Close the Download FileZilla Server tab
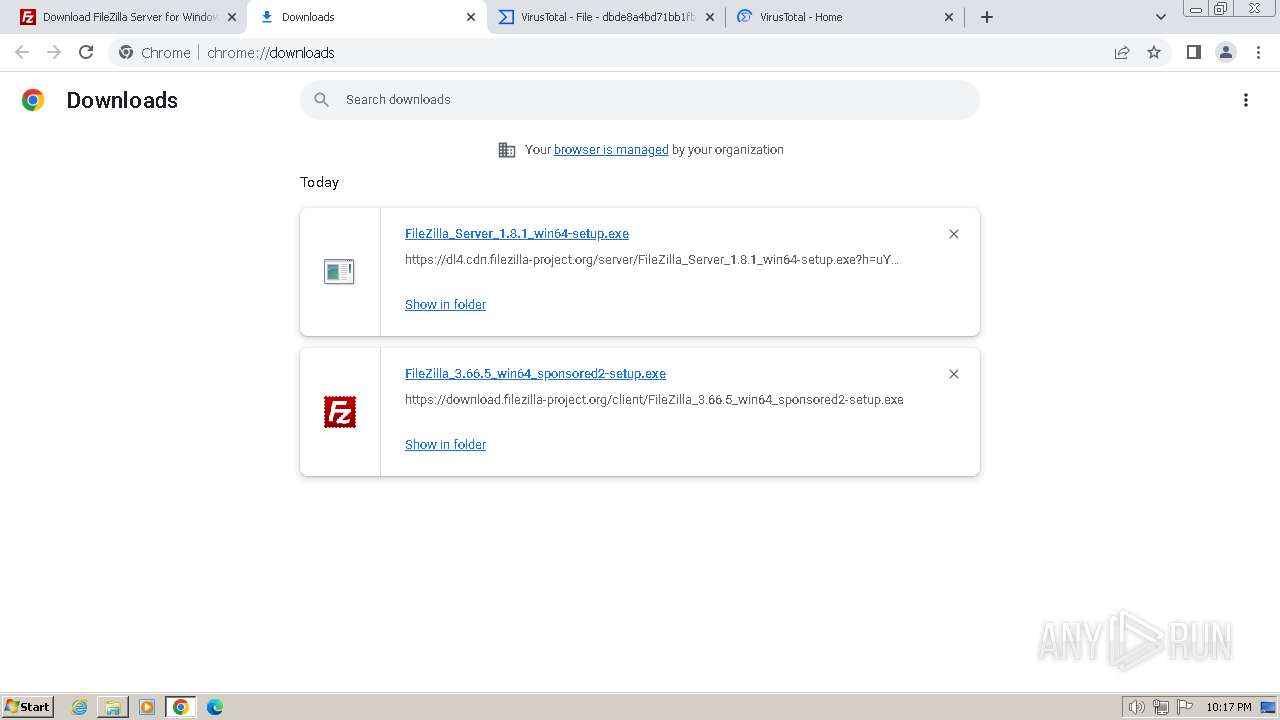This screenshot has height=720, width=1280. point(232,17)
